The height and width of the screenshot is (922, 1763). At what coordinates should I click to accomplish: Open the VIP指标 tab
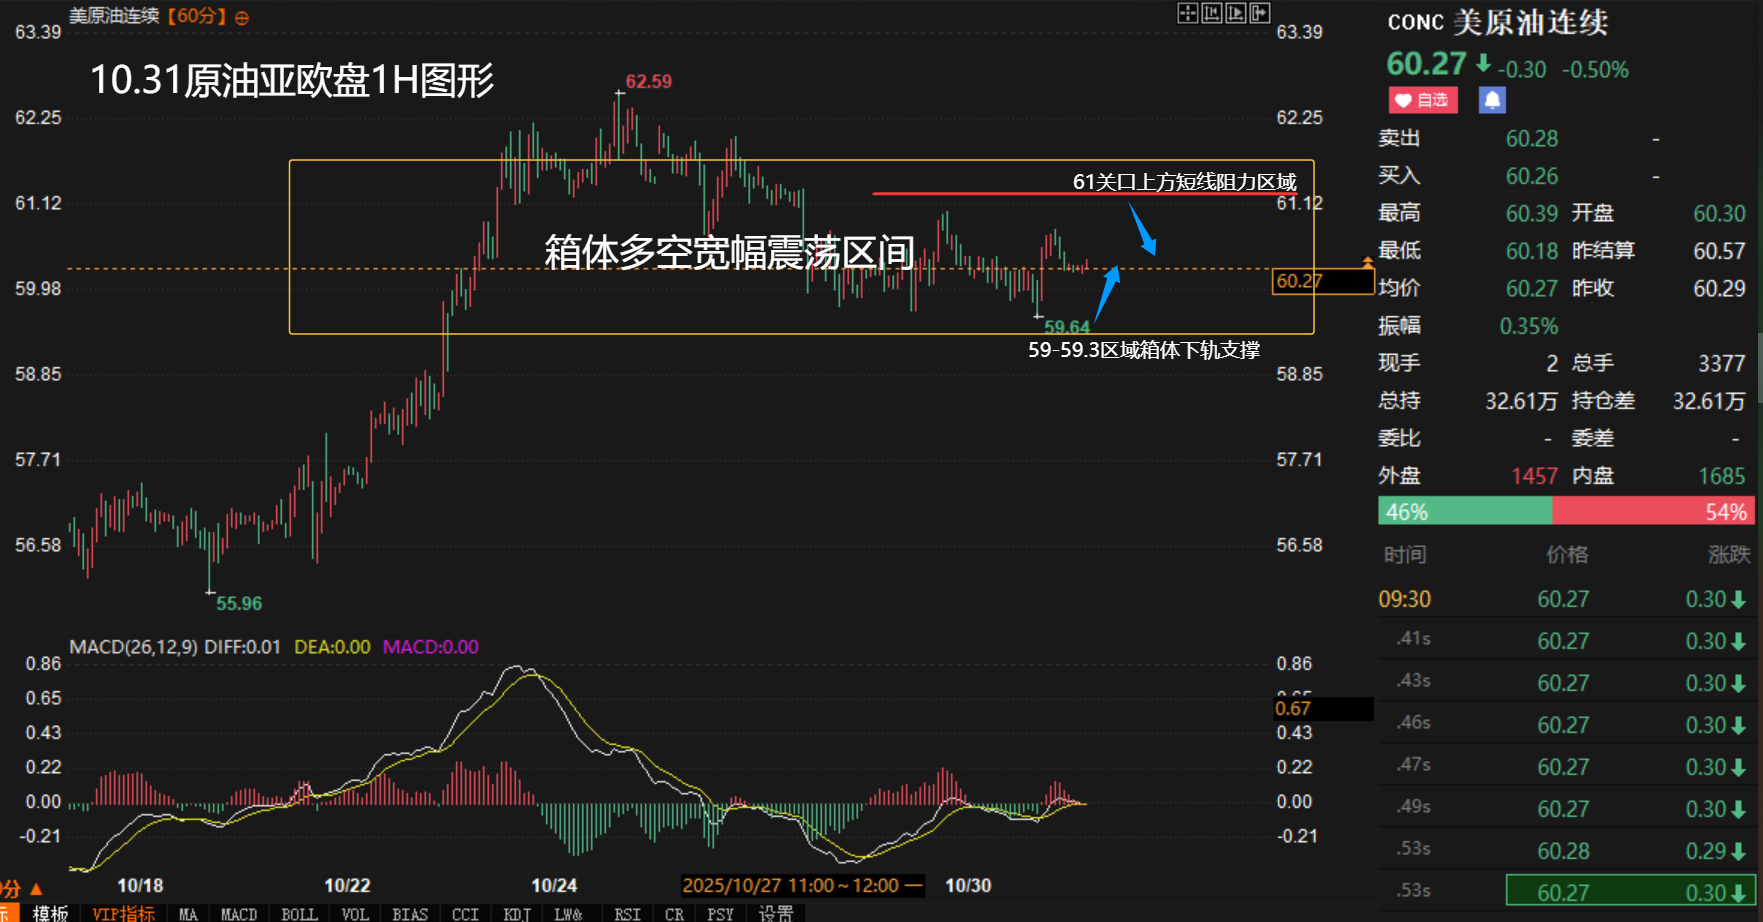point(123,914)
